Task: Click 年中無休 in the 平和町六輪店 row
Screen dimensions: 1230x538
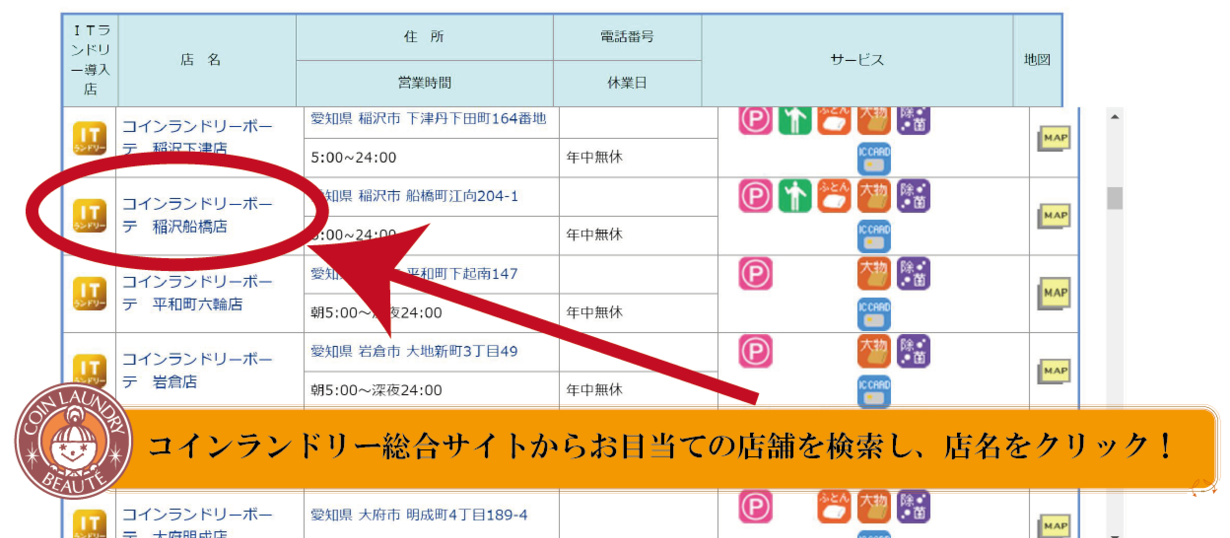Action: pyautogui.click(x=594, y=312)
